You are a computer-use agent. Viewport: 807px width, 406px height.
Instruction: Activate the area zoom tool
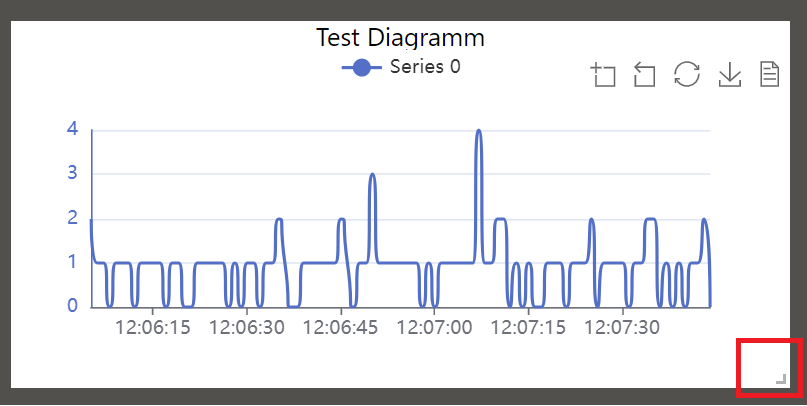pos(603,75)
